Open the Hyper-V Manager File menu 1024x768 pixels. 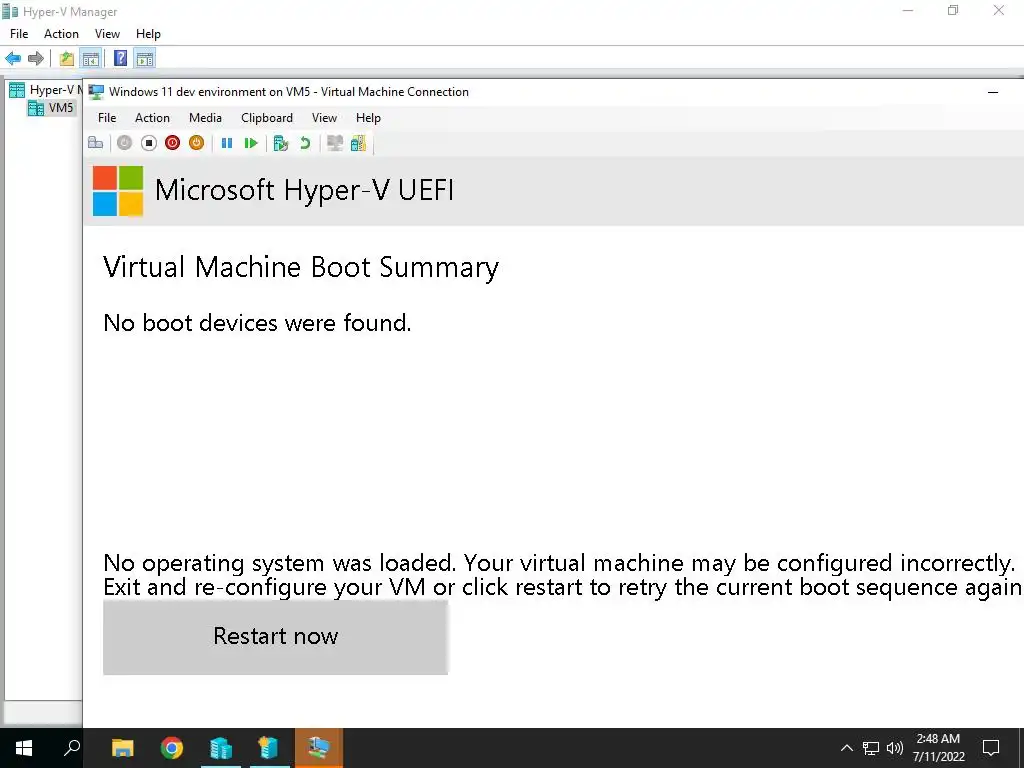pos(19,34)
